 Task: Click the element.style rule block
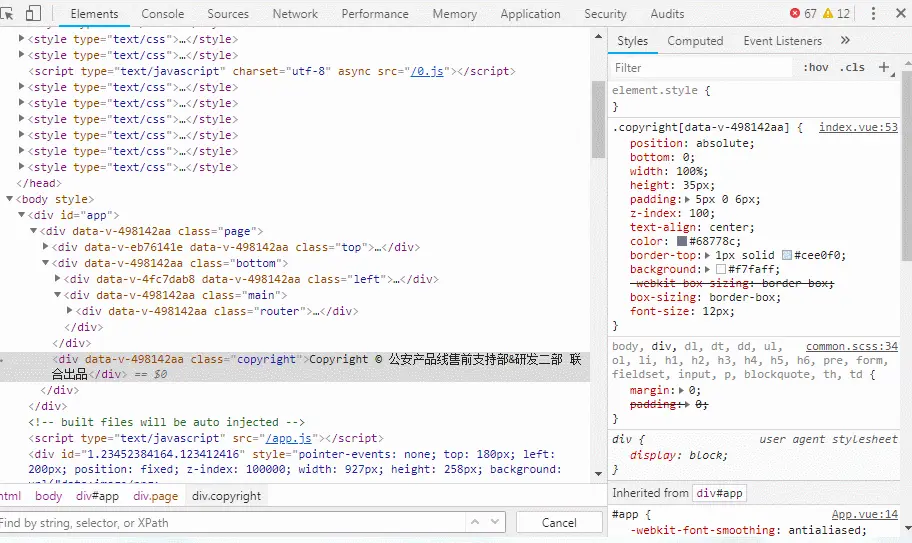(x=754, y=98)
